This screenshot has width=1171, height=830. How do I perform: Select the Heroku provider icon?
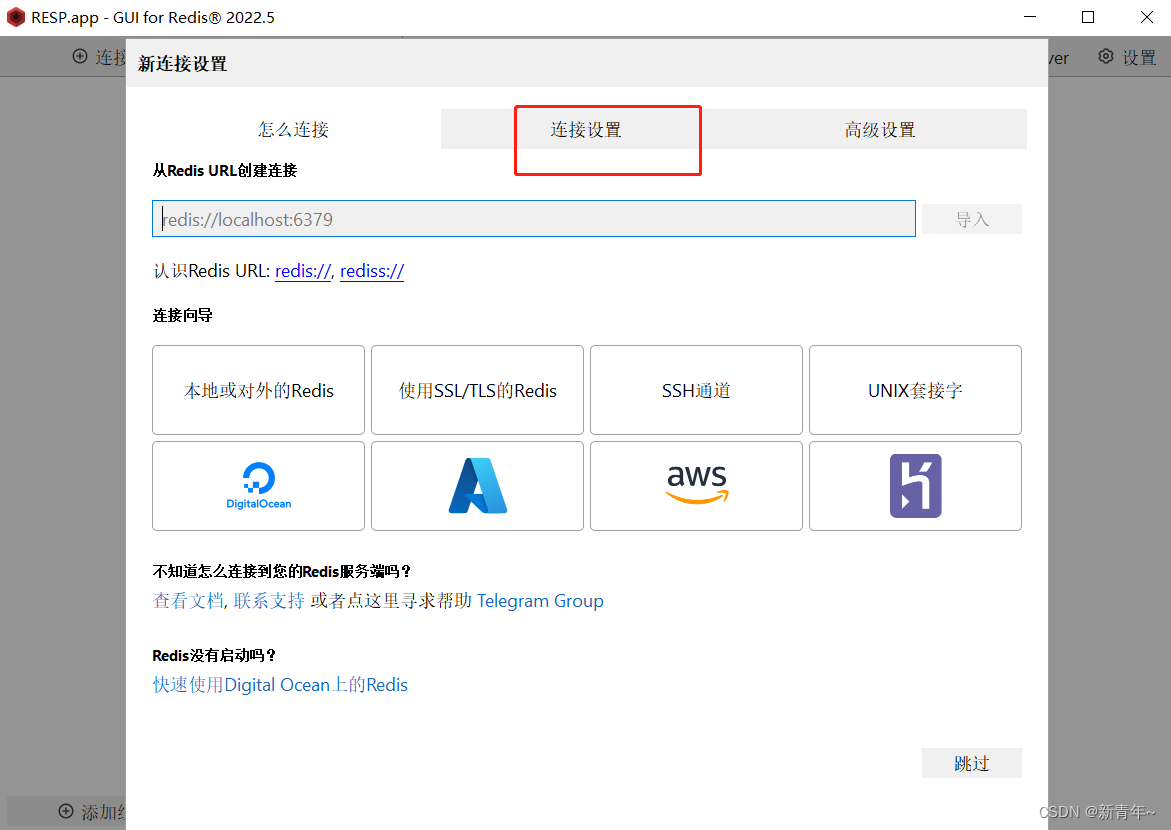tap(914, 486)
